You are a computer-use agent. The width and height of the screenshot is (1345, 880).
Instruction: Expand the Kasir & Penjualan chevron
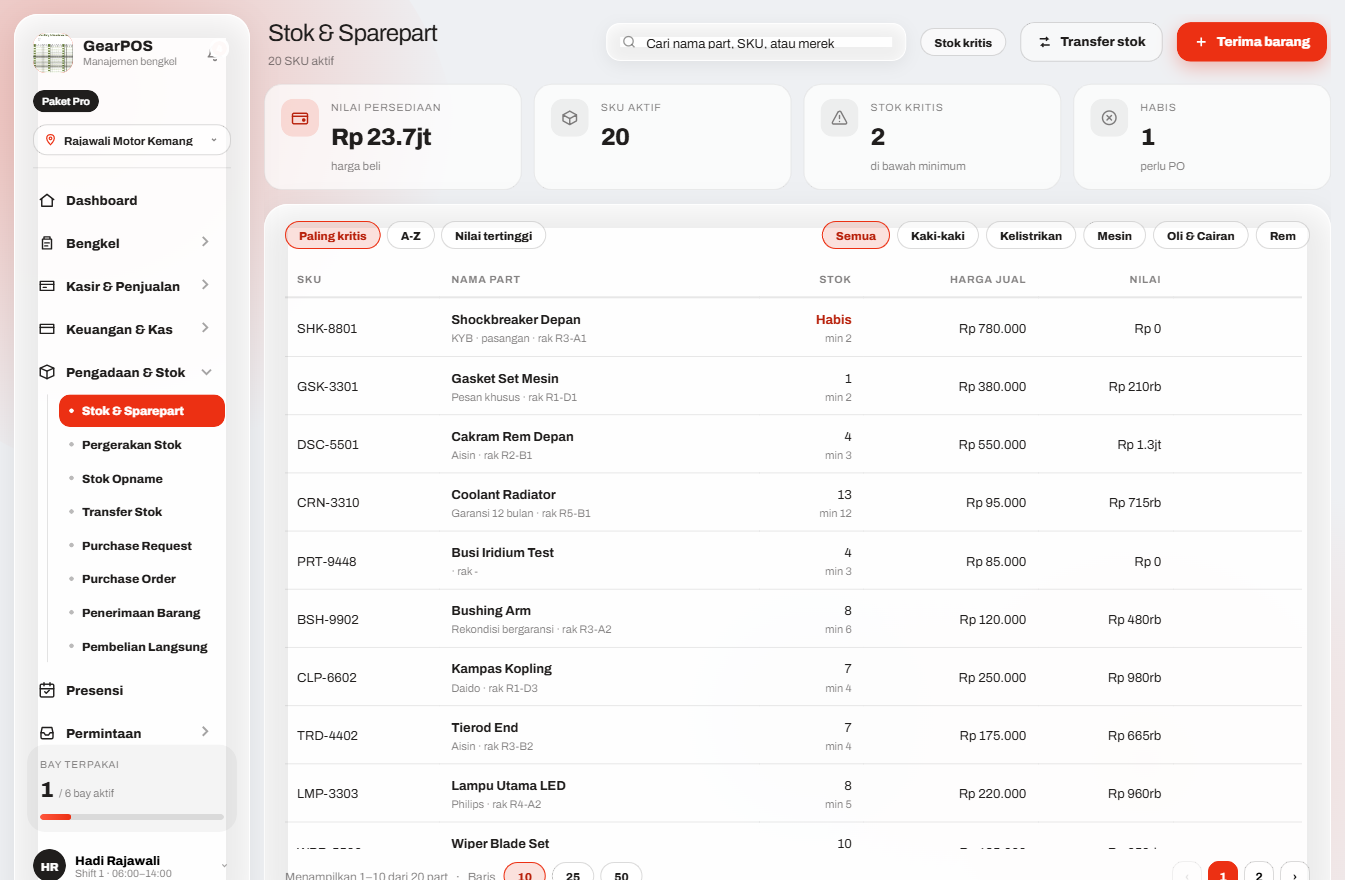(x=205, y=285)
